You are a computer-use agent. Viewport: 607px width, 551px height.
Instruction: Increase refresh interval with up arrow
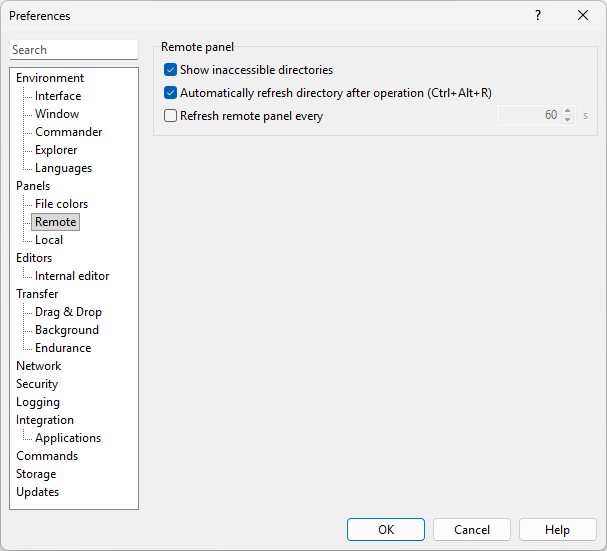pyautogui.click(x=568, y=111)
